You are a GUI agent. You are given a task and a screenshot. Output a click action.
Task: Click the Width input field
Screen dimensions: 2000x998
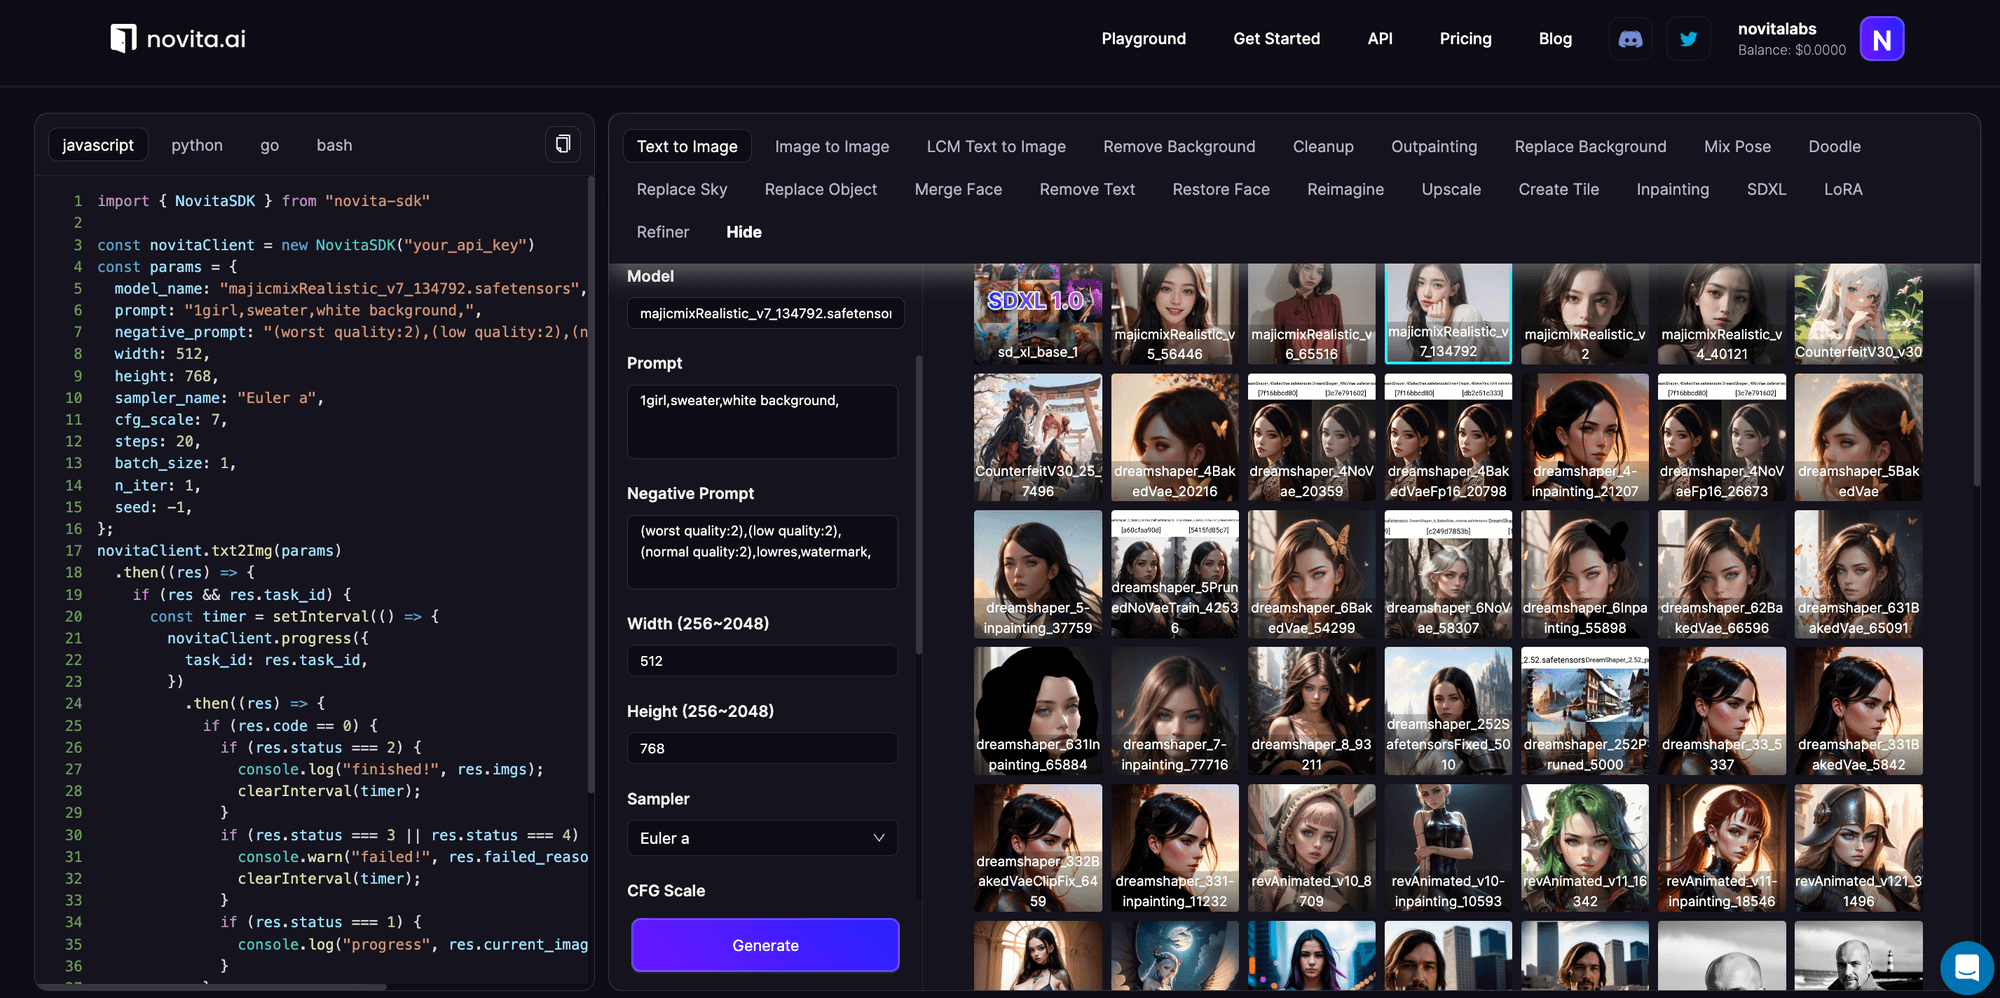coord(762,661)
